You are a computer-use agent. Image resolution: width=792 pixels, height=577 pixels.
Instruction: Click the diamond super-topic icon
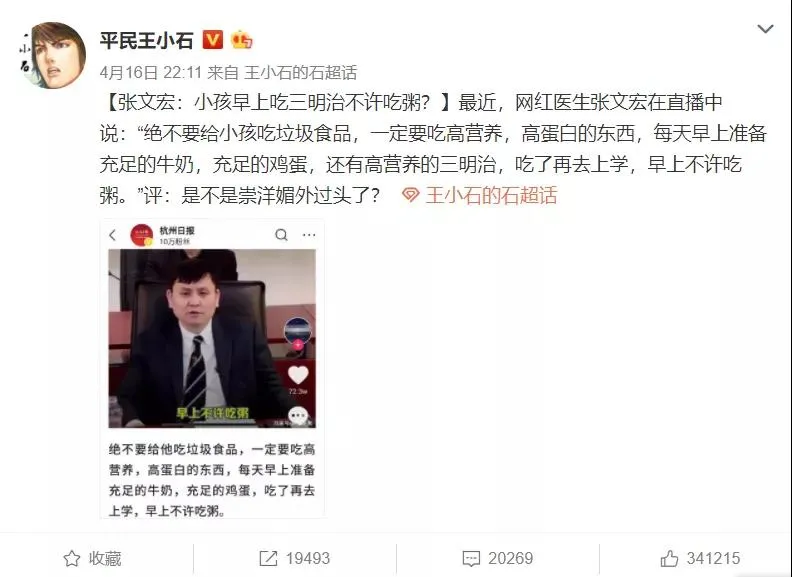tap(411, 195)
